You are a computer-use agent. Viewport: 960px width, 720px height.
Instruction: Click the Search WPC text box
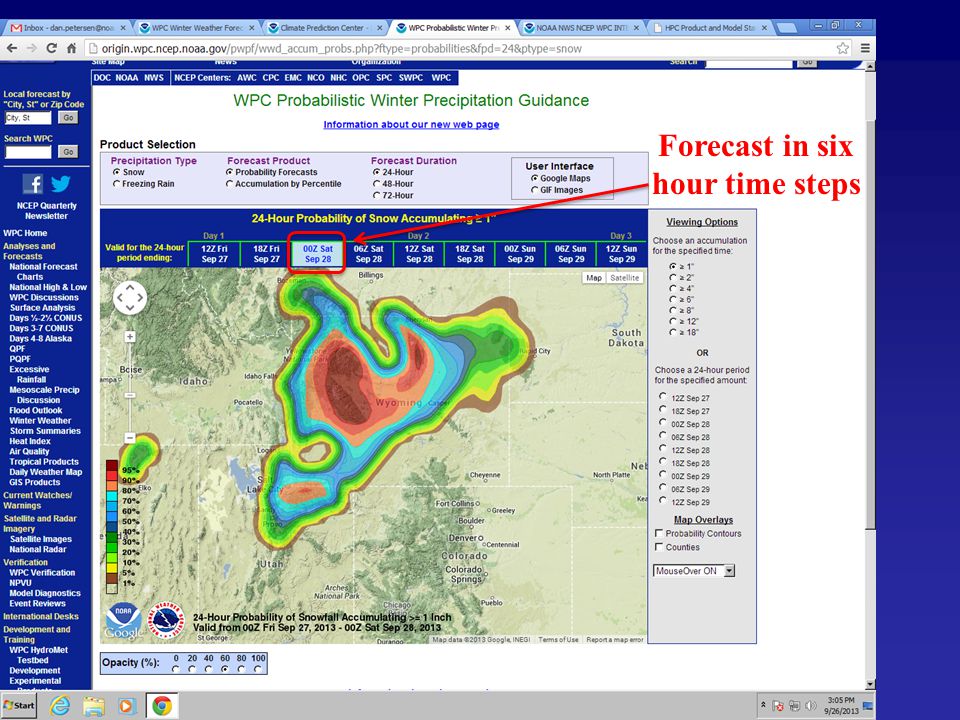tap(28, 152)
